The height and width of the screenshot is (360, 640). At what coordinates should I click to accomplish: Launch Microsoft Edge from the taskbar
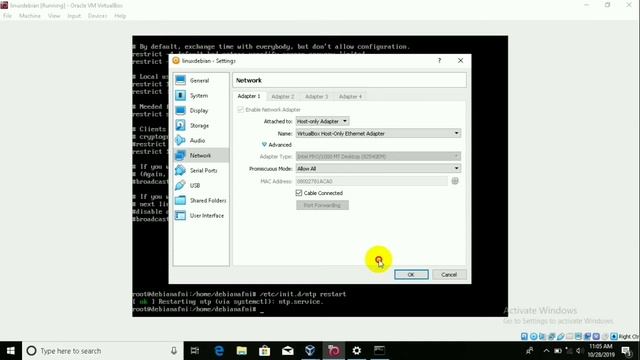click(x=219, y=351)
